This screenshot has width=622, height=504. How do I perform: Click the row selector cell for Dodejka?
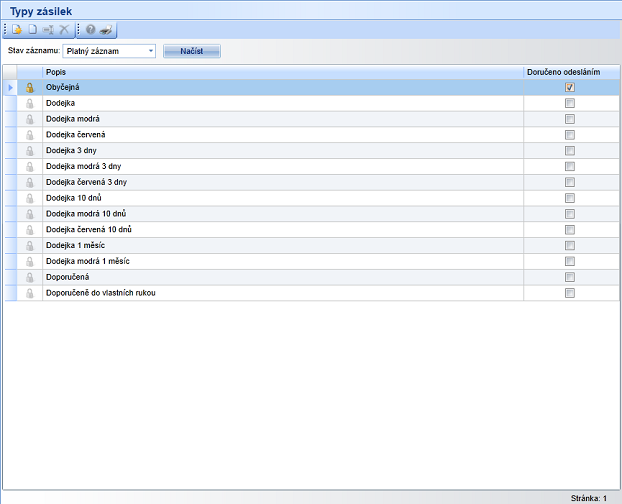point(10,103)
